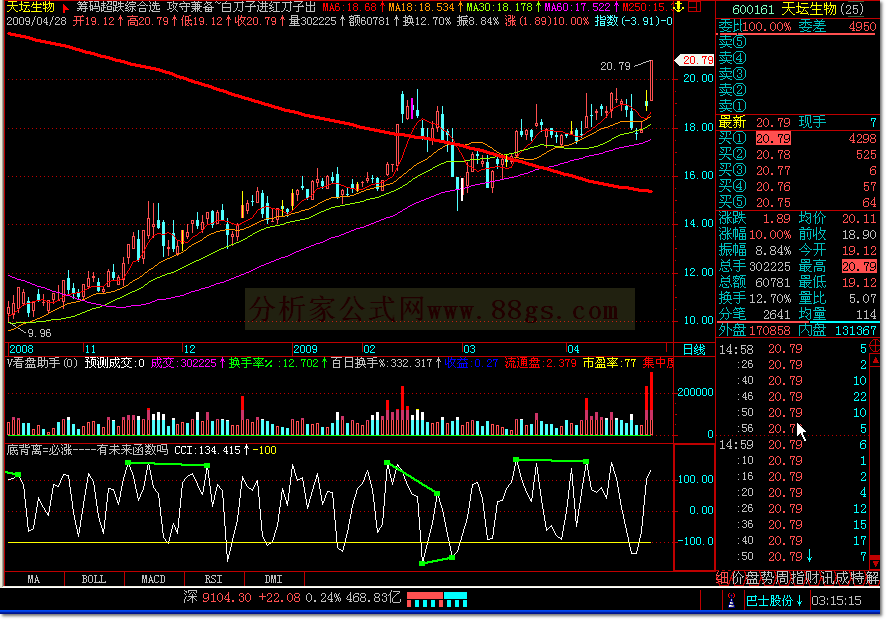The width and height of the screenshot is (887, 620).
Task: Click the 天坛生物 stock name in chart title
Action: [31, 7]
